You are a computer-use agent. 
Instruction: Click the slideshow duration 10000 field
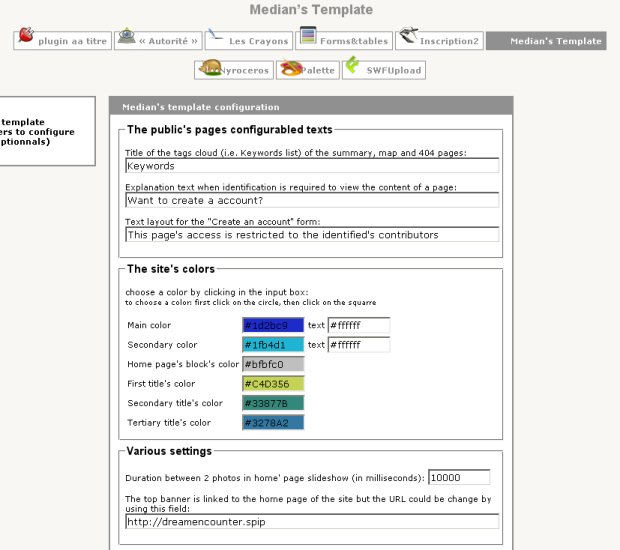coord(459,477)
